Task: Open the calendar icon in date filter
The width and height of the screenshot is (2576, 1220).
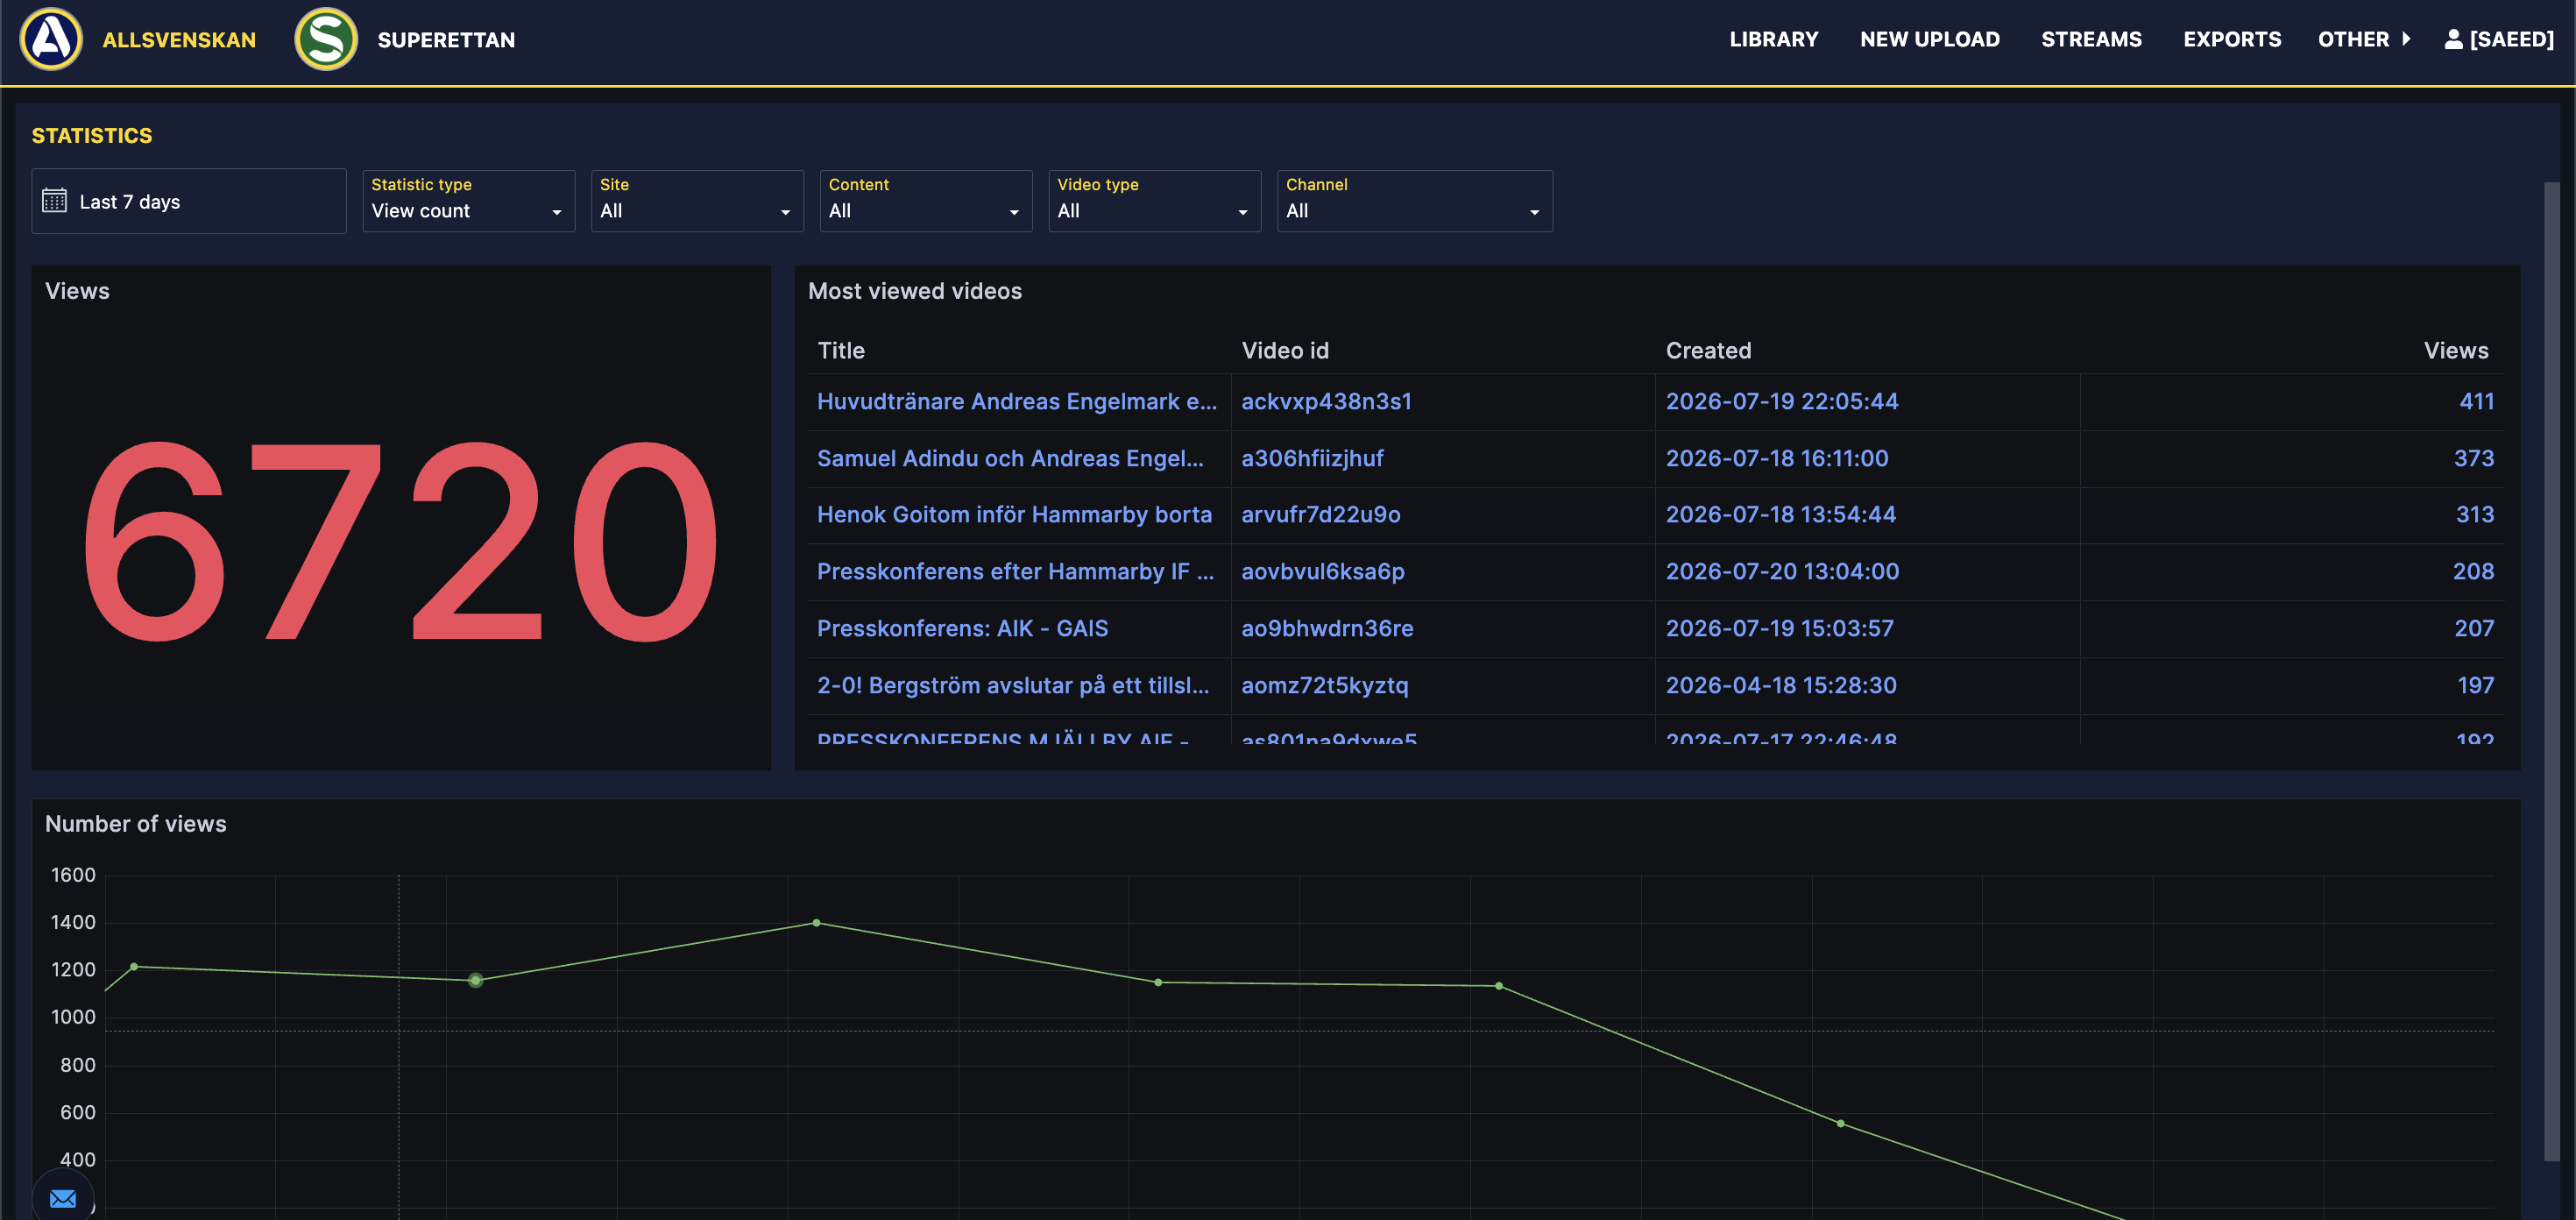Action: [x=54, y=201]
